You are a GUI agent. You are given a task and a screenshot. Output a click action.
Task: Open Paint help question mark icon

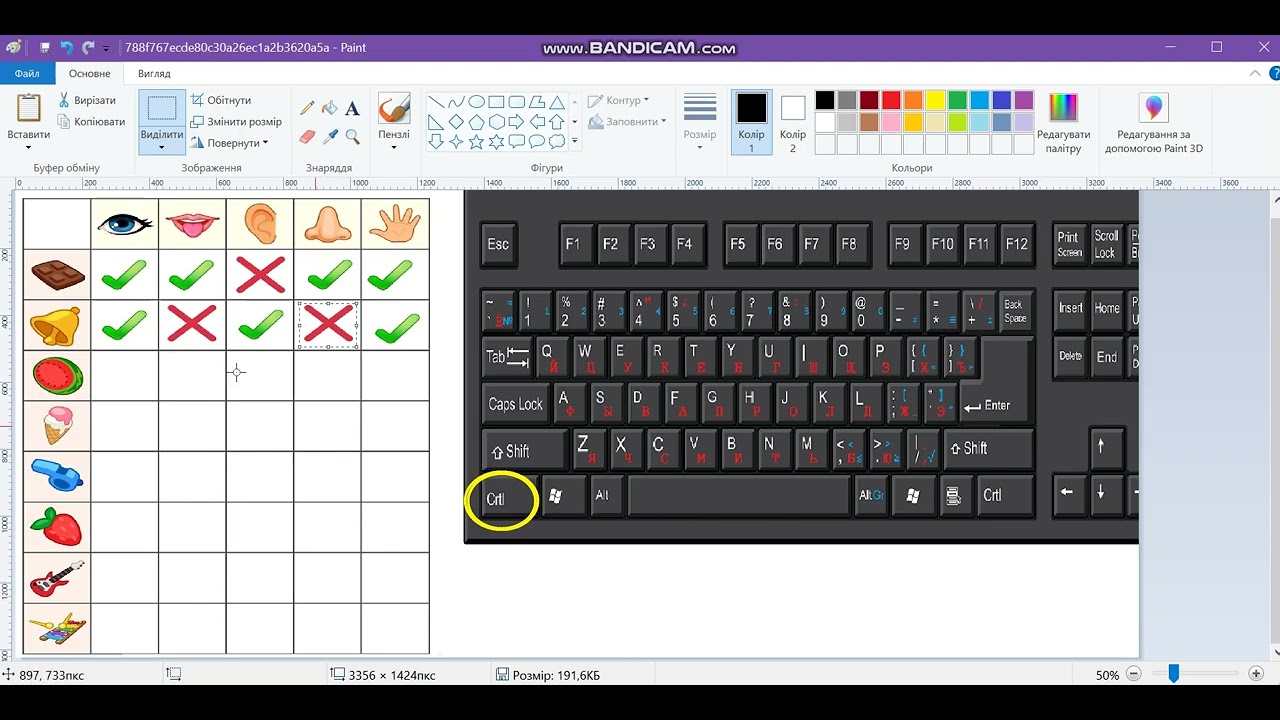pyautogui.click(x=1275, y=73)
